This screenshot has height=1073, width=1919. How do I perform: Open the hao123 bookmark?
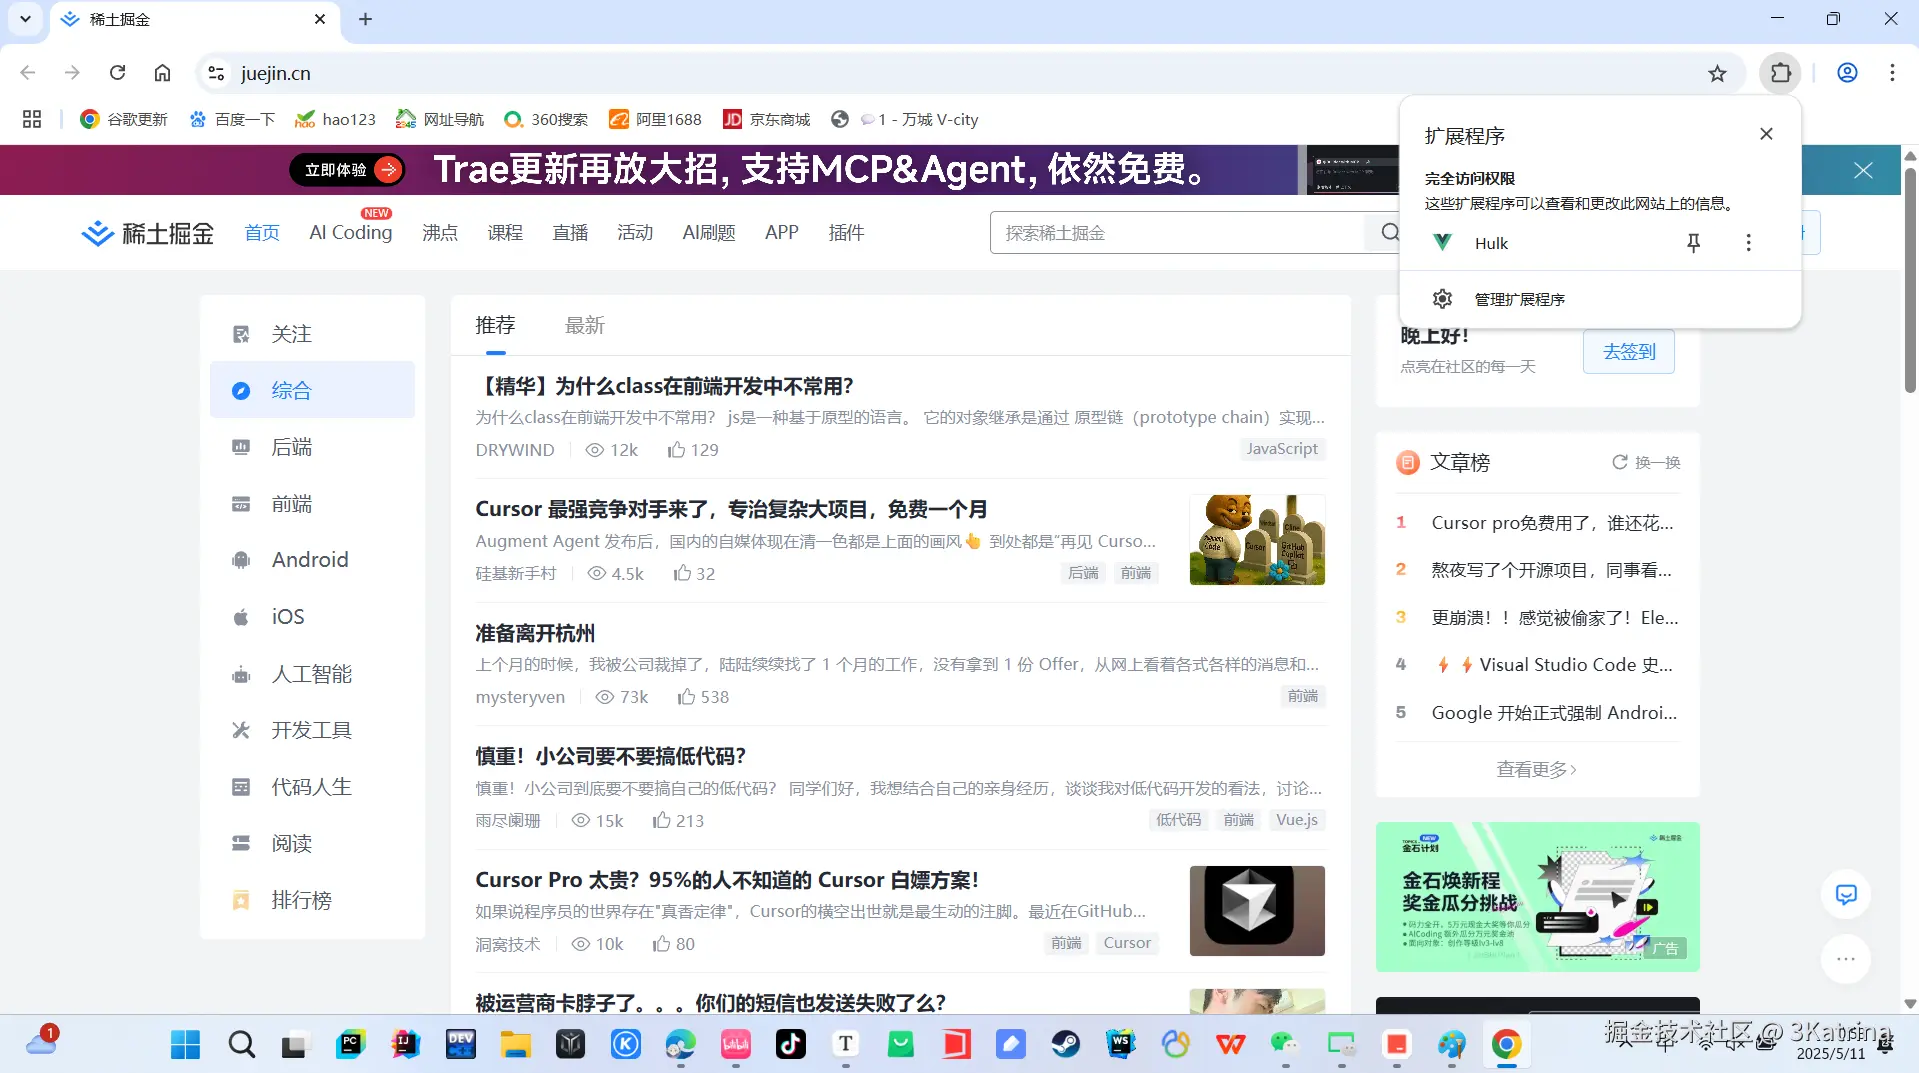point(335,119)
